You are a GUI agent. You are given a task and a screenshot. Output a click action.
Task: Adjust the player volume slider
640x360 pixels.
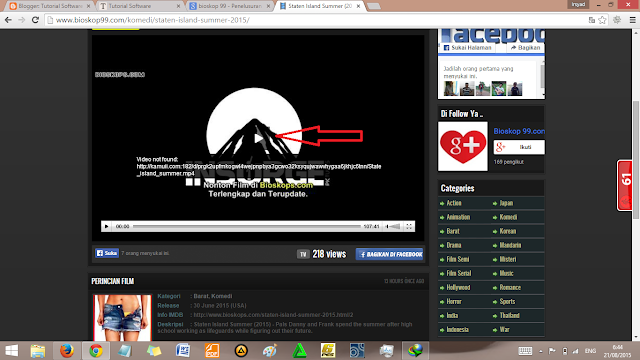point(393,226)
